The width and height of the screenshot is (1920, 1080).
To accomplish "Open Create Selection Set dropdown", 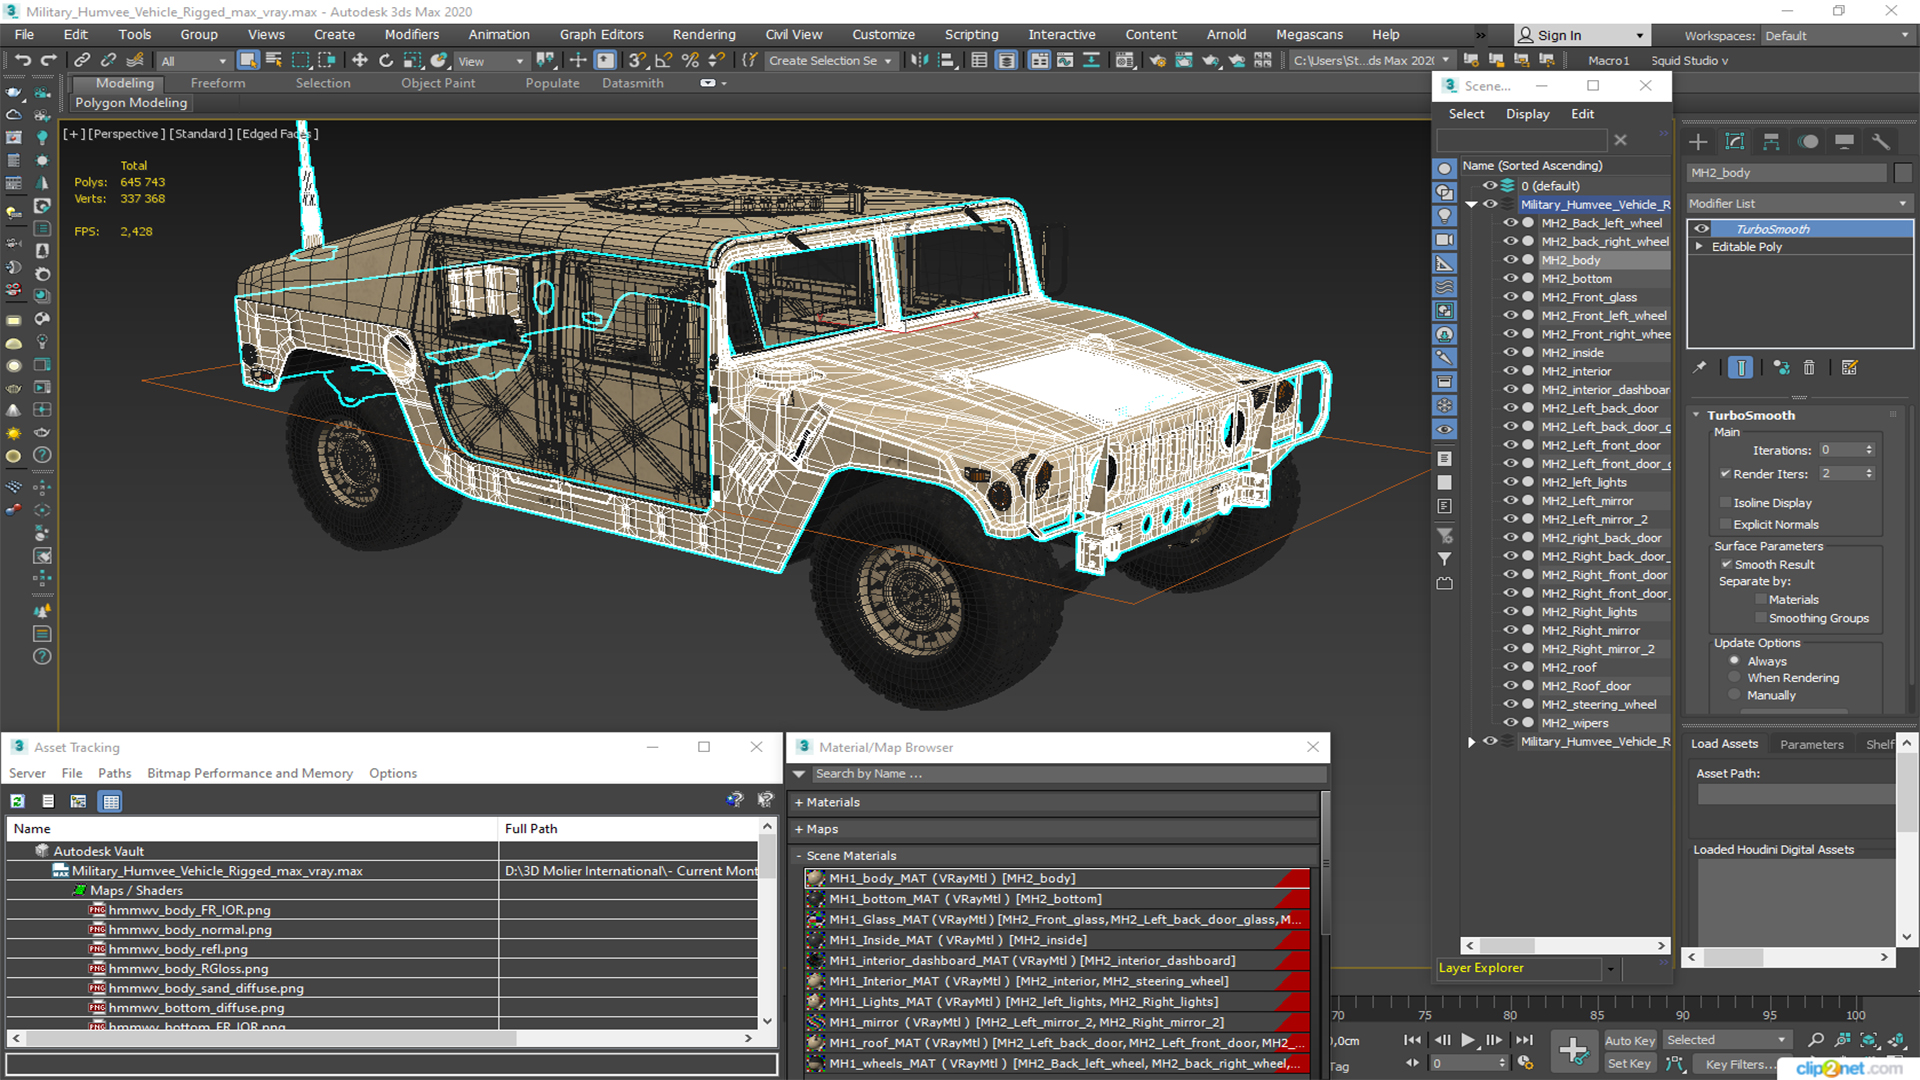I will coord(830,61).
